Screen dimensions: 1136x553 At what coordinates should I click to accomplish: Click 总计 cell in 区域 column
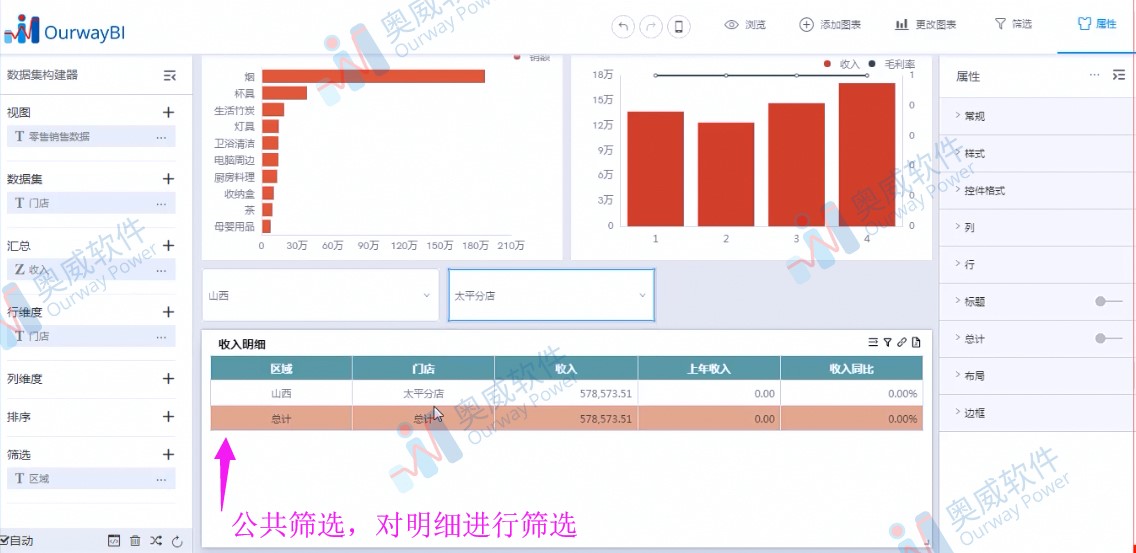coord(282,418)
